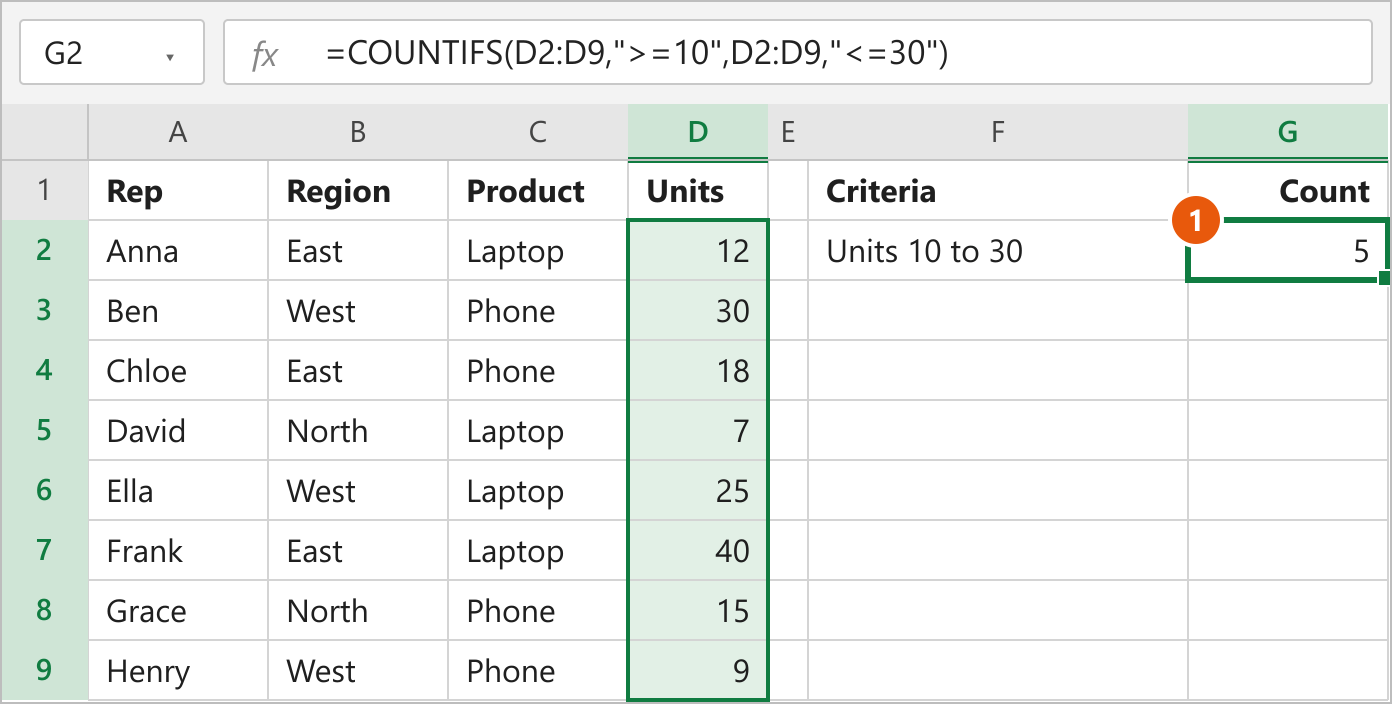Click the 'Region' header cell
This screenshot has height=704, width=1392.
pos(358,191)
